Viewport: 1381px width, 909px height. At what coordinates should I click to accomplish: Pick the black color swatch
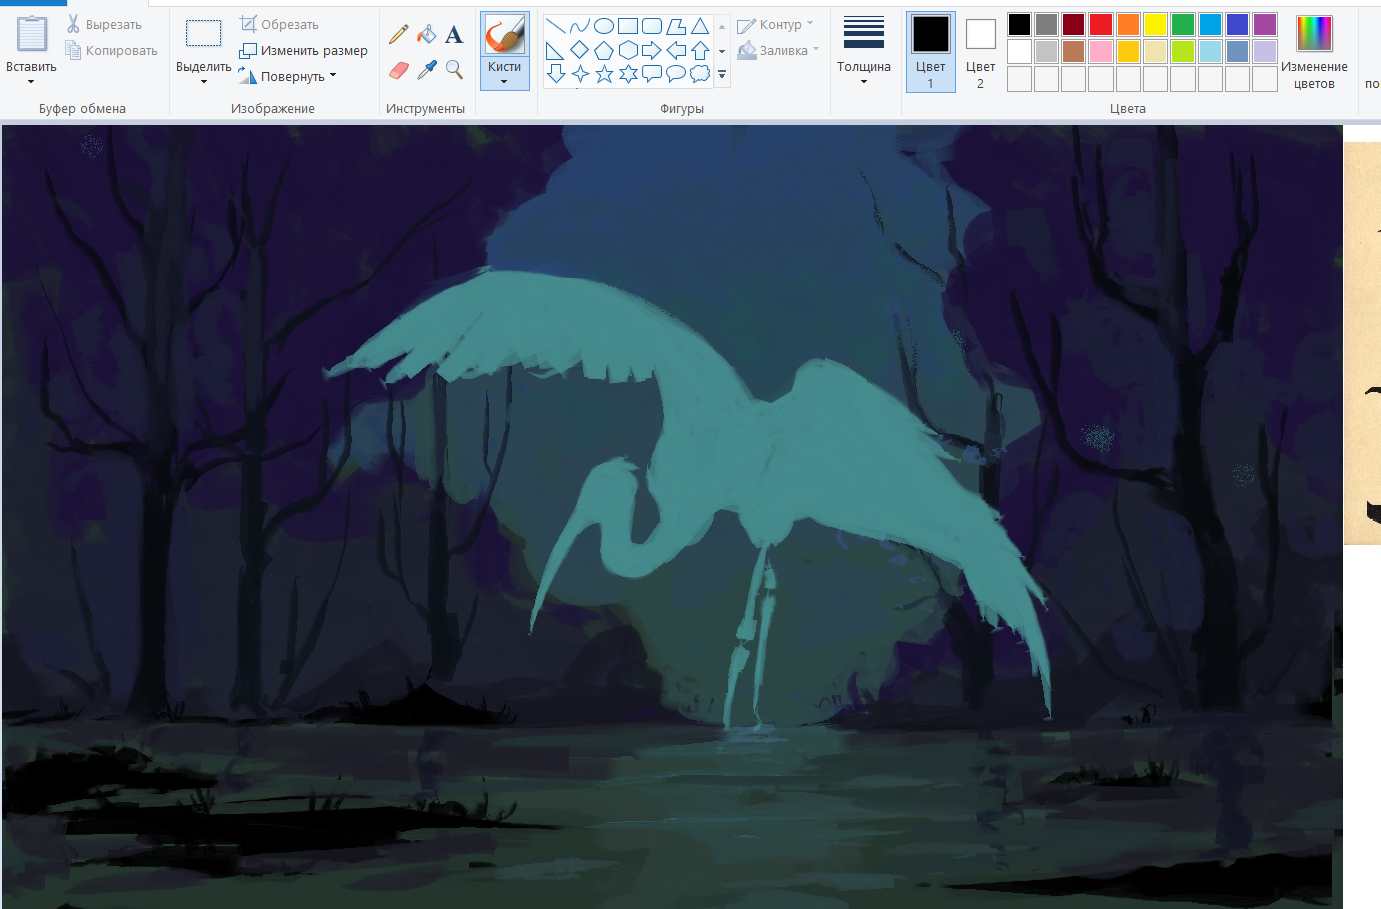point(1019,24)
